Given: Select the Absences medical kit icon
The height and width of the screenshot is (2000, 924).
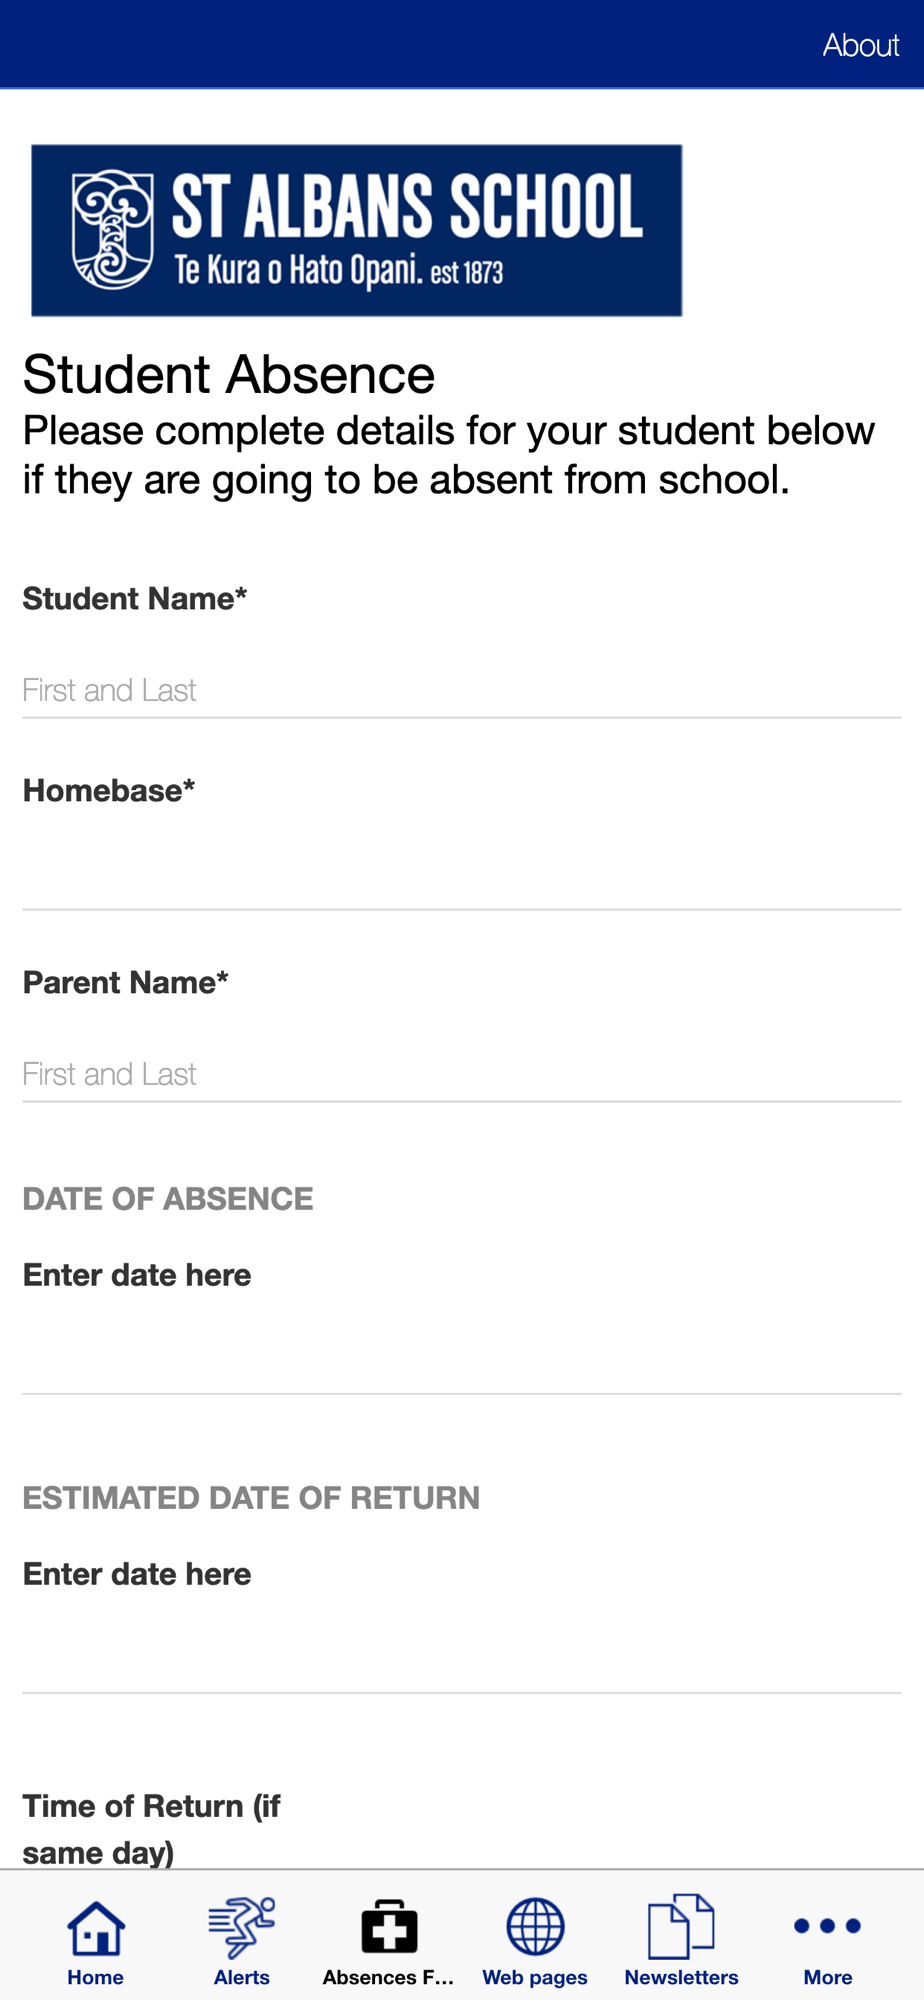Looking at the screenshot, I should [389, 1927].
